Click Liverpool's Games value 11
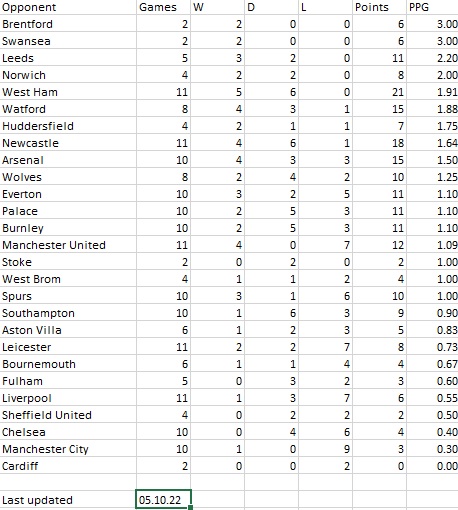The height and width of the screenshot is (510, 458). point(163,398)
